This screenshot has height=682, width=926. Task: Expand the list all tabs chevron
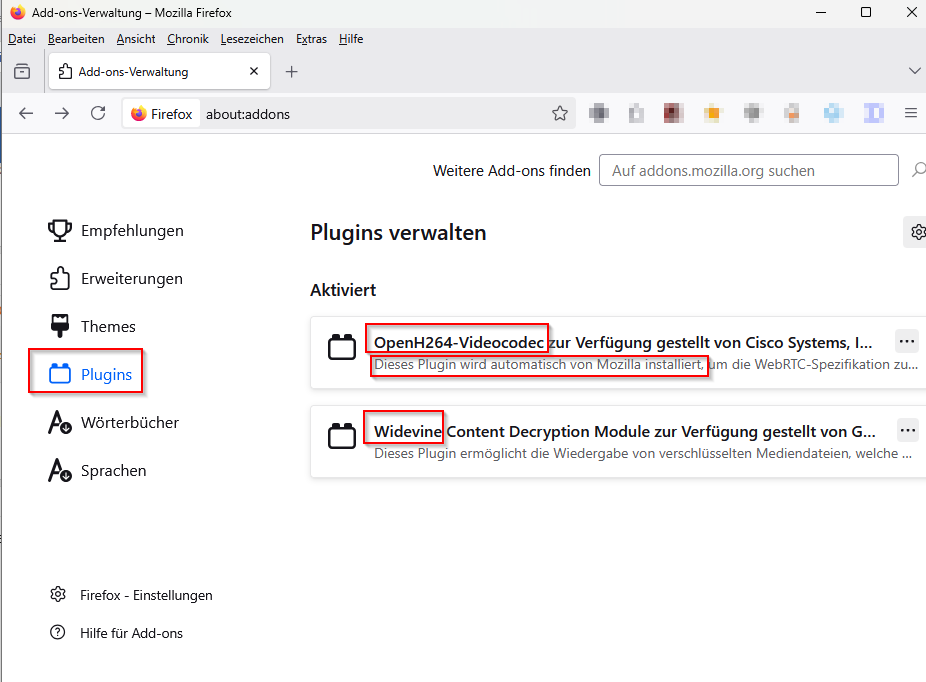coord(914,71)
